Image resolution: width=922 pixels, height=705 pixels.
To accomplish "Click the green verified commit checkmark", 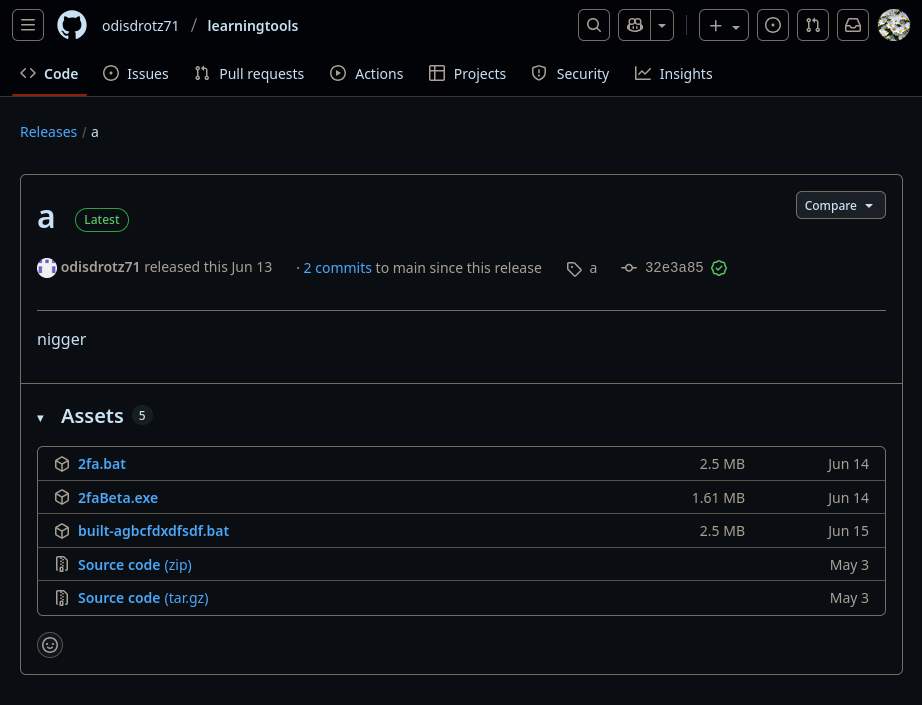I will 719,268.
